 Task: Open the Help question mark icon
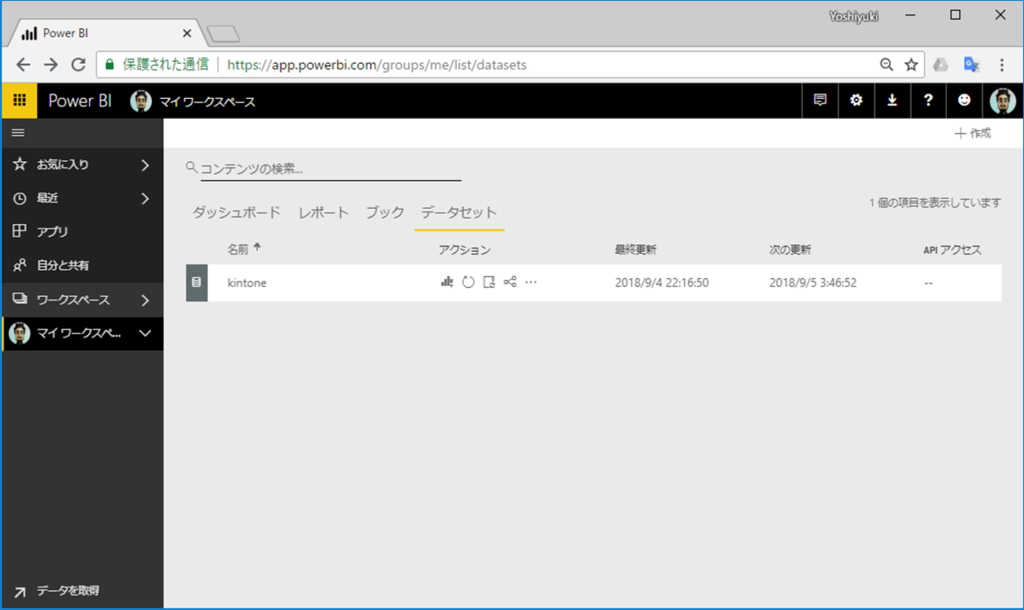[928, 100]
